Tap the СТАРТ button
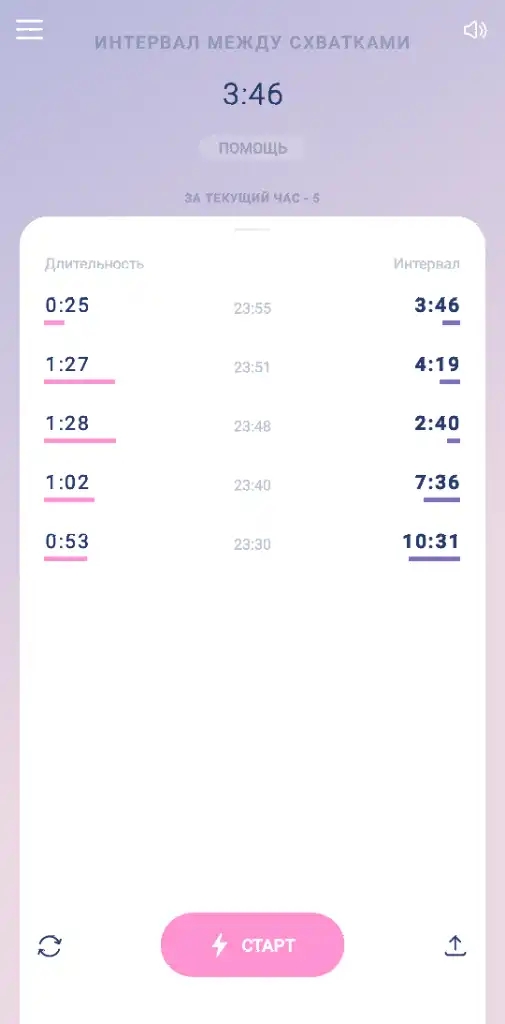This screenshot has width=505, height=1024. 252,945
